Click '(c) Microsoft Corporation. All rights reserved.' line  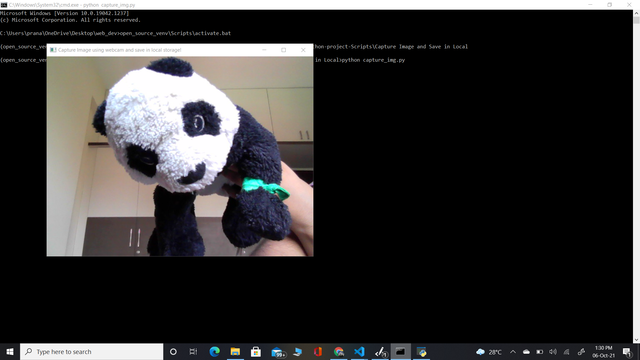70,20
